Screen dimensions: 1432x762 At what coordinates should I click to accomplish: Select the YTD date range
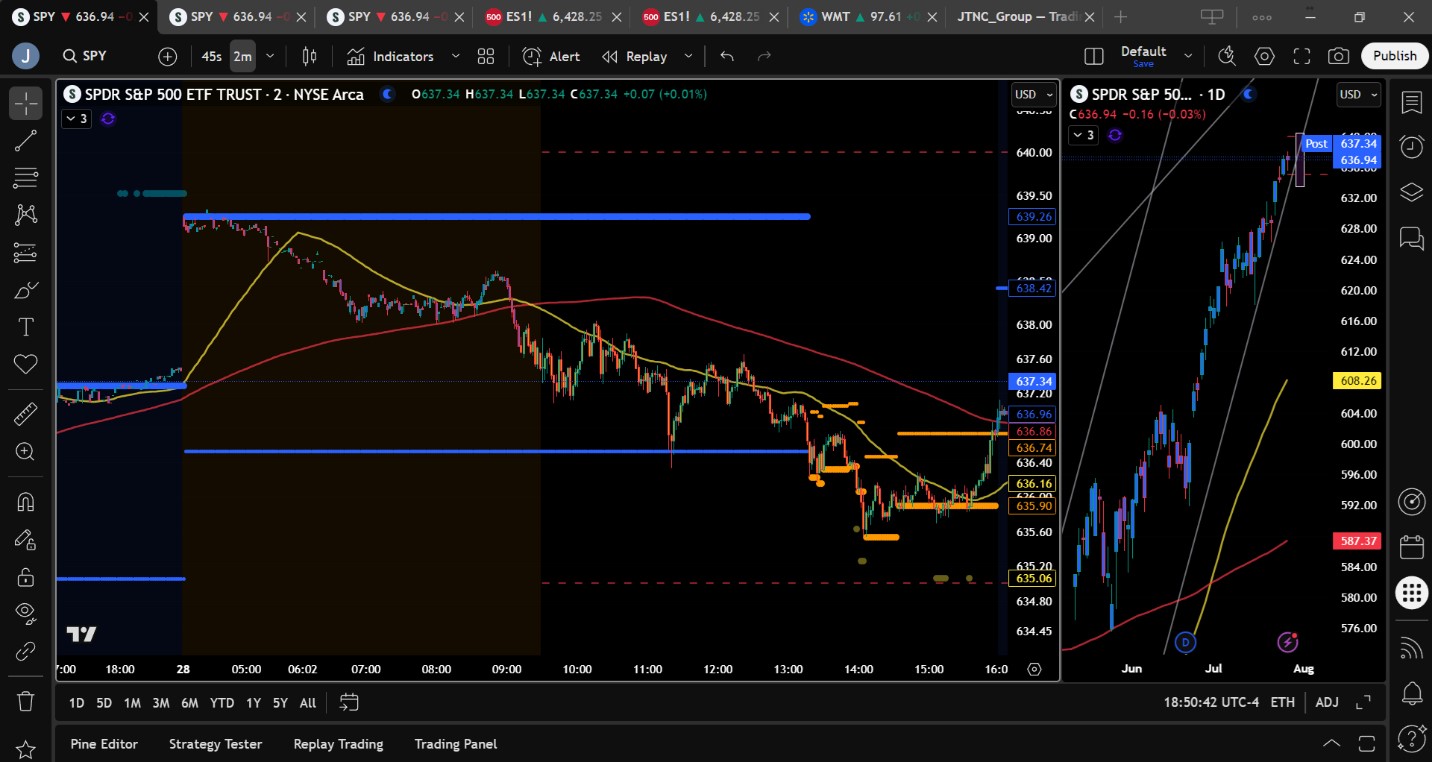[x=222, y=702]
